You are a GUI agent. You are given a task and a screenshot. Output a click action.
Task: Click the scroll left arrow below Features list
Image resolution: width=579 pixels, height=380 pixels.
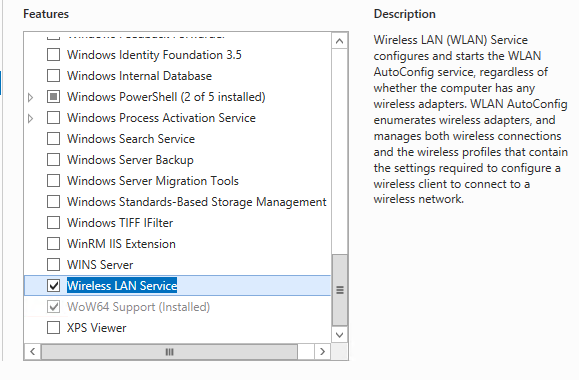coord(32,351)
